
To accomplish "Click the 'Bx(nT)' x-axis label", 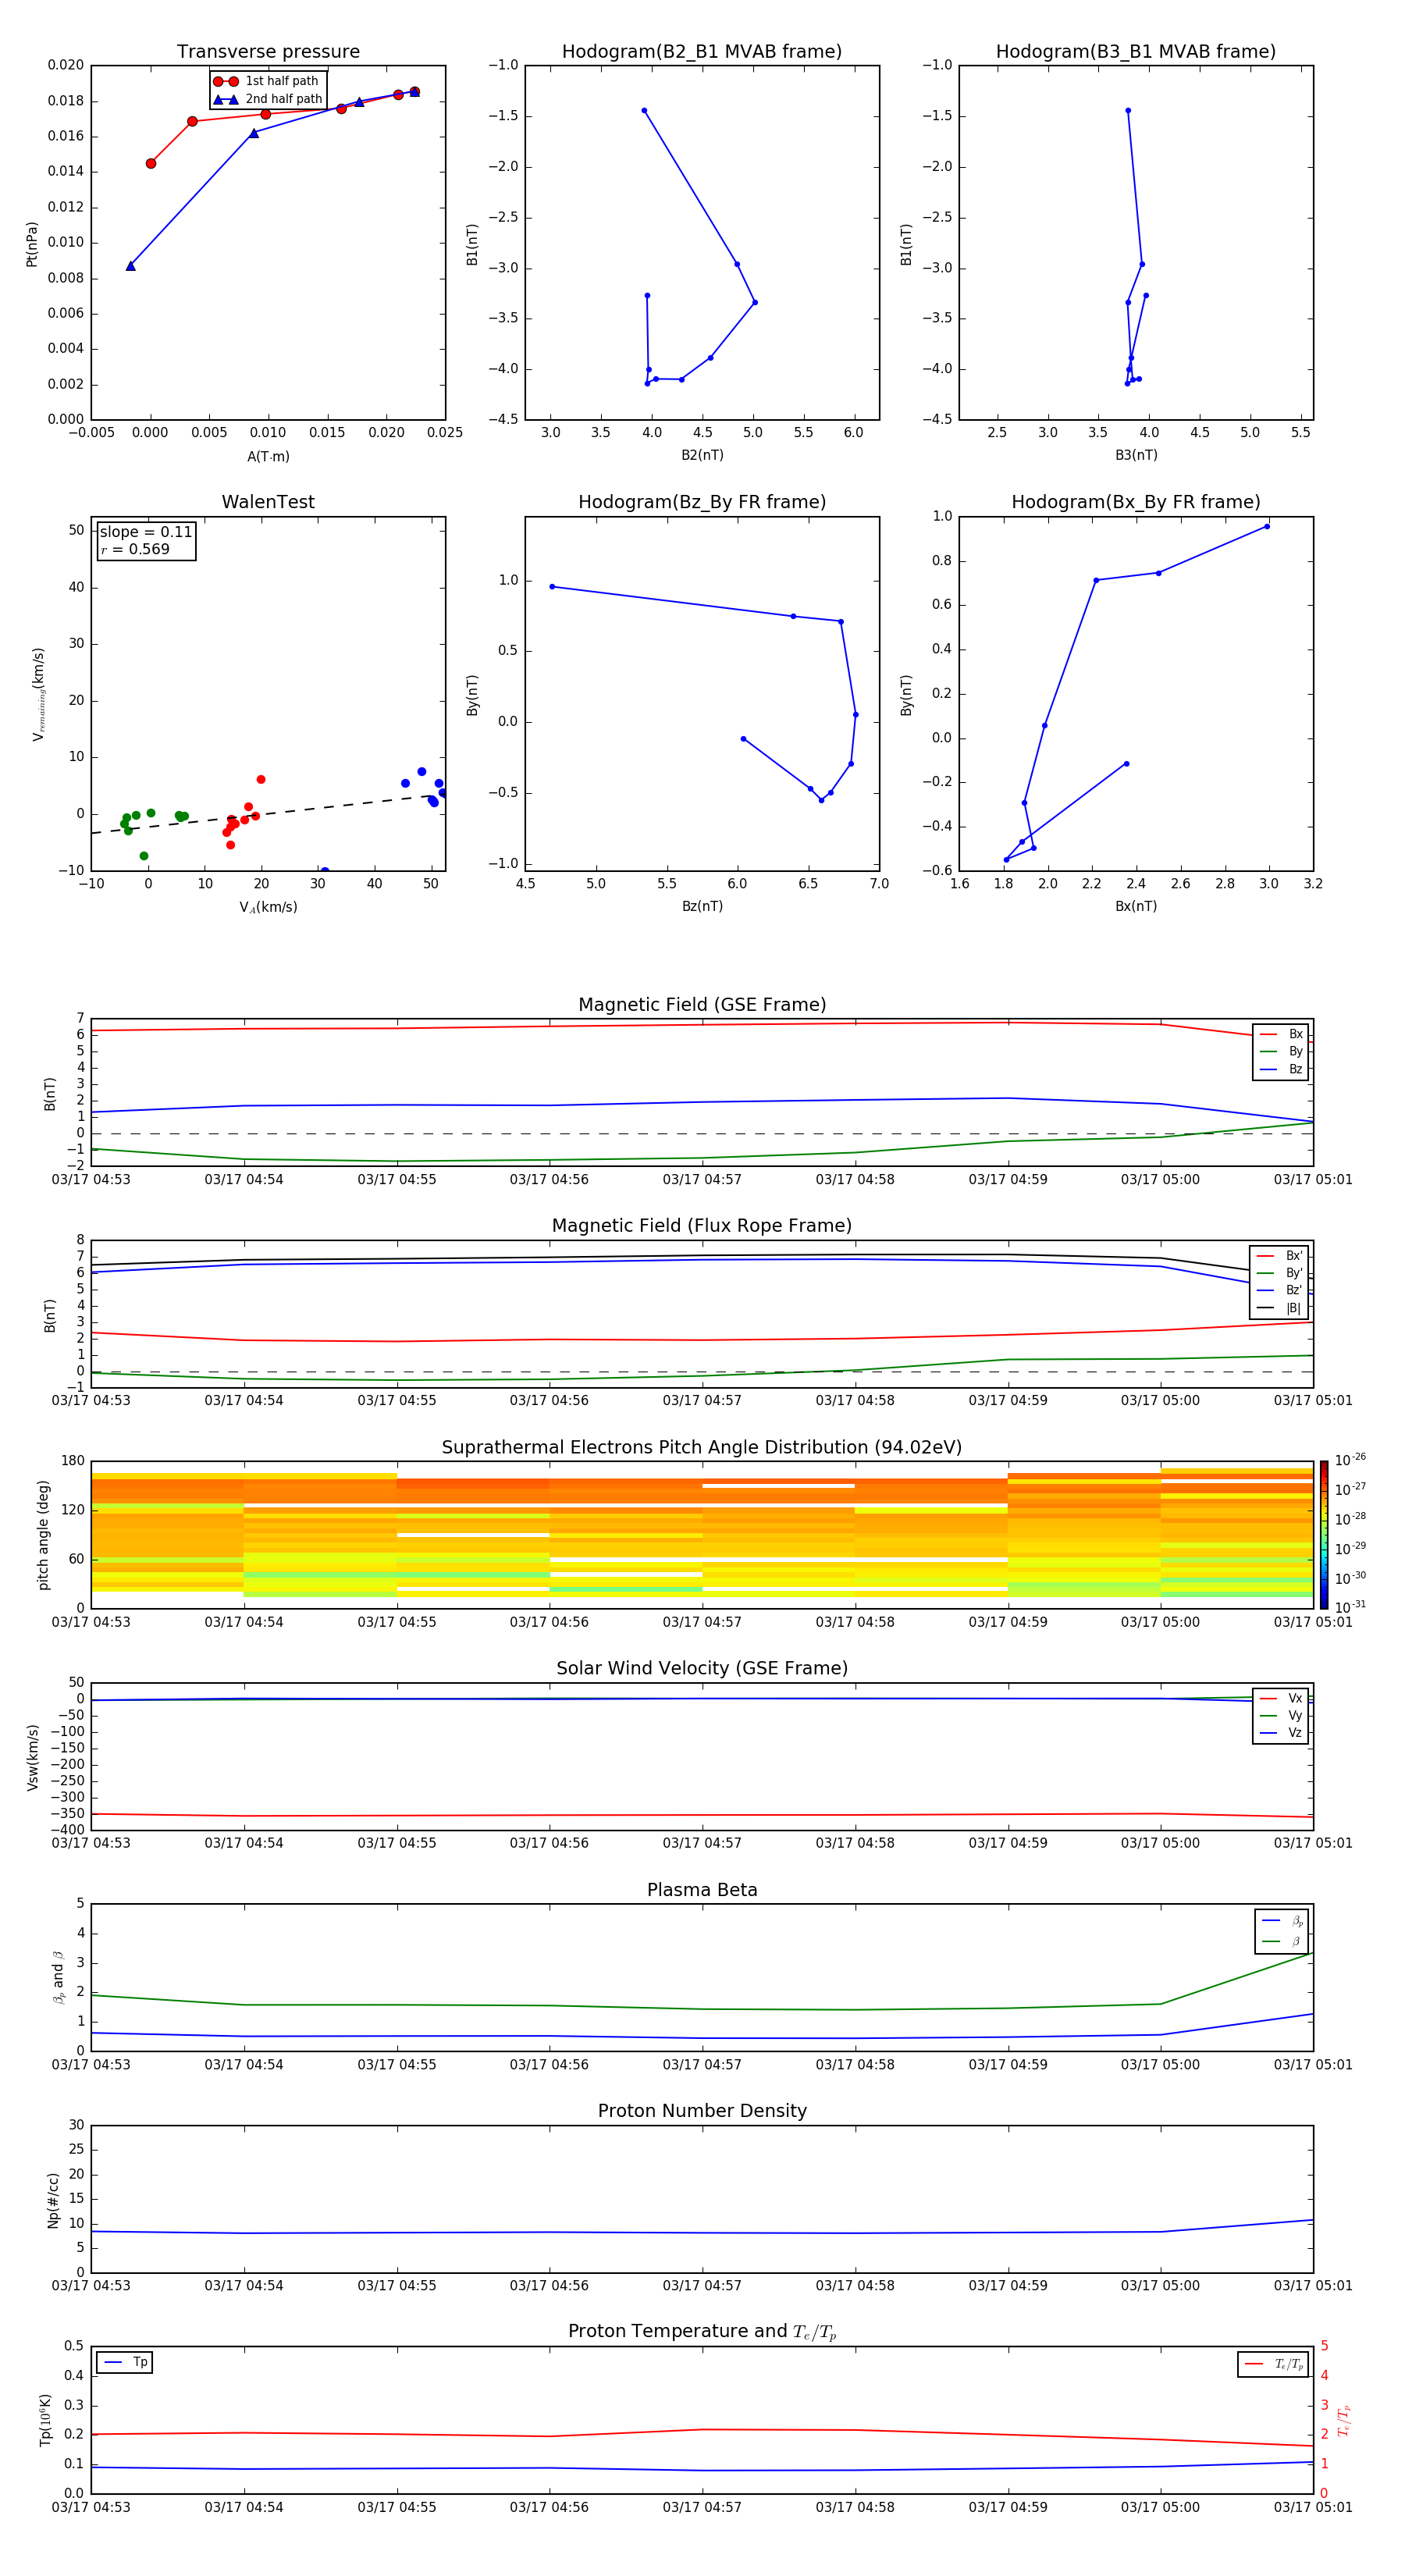I will [1136, 906].
